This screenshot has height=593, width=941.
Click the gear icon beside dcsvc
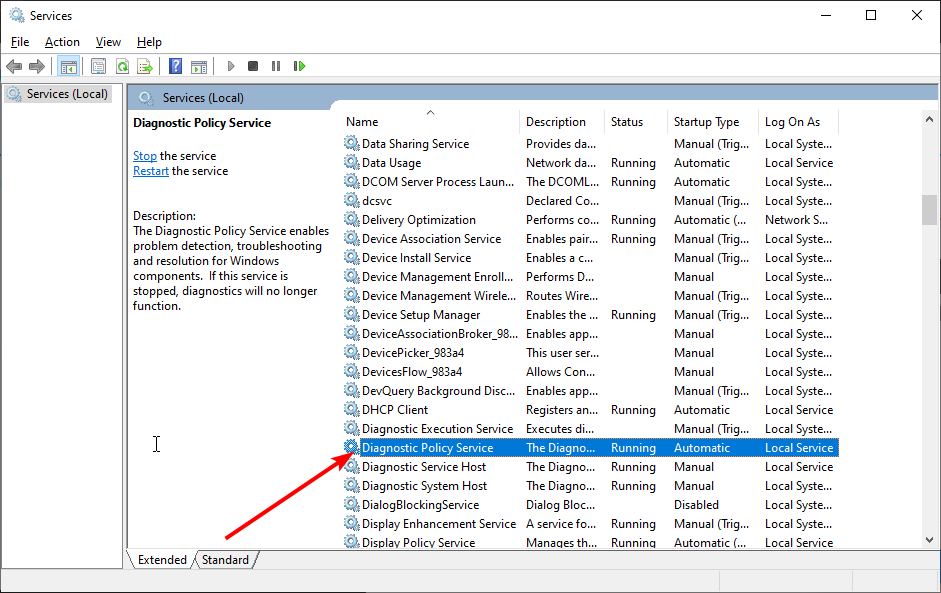(x=351, y=200)
